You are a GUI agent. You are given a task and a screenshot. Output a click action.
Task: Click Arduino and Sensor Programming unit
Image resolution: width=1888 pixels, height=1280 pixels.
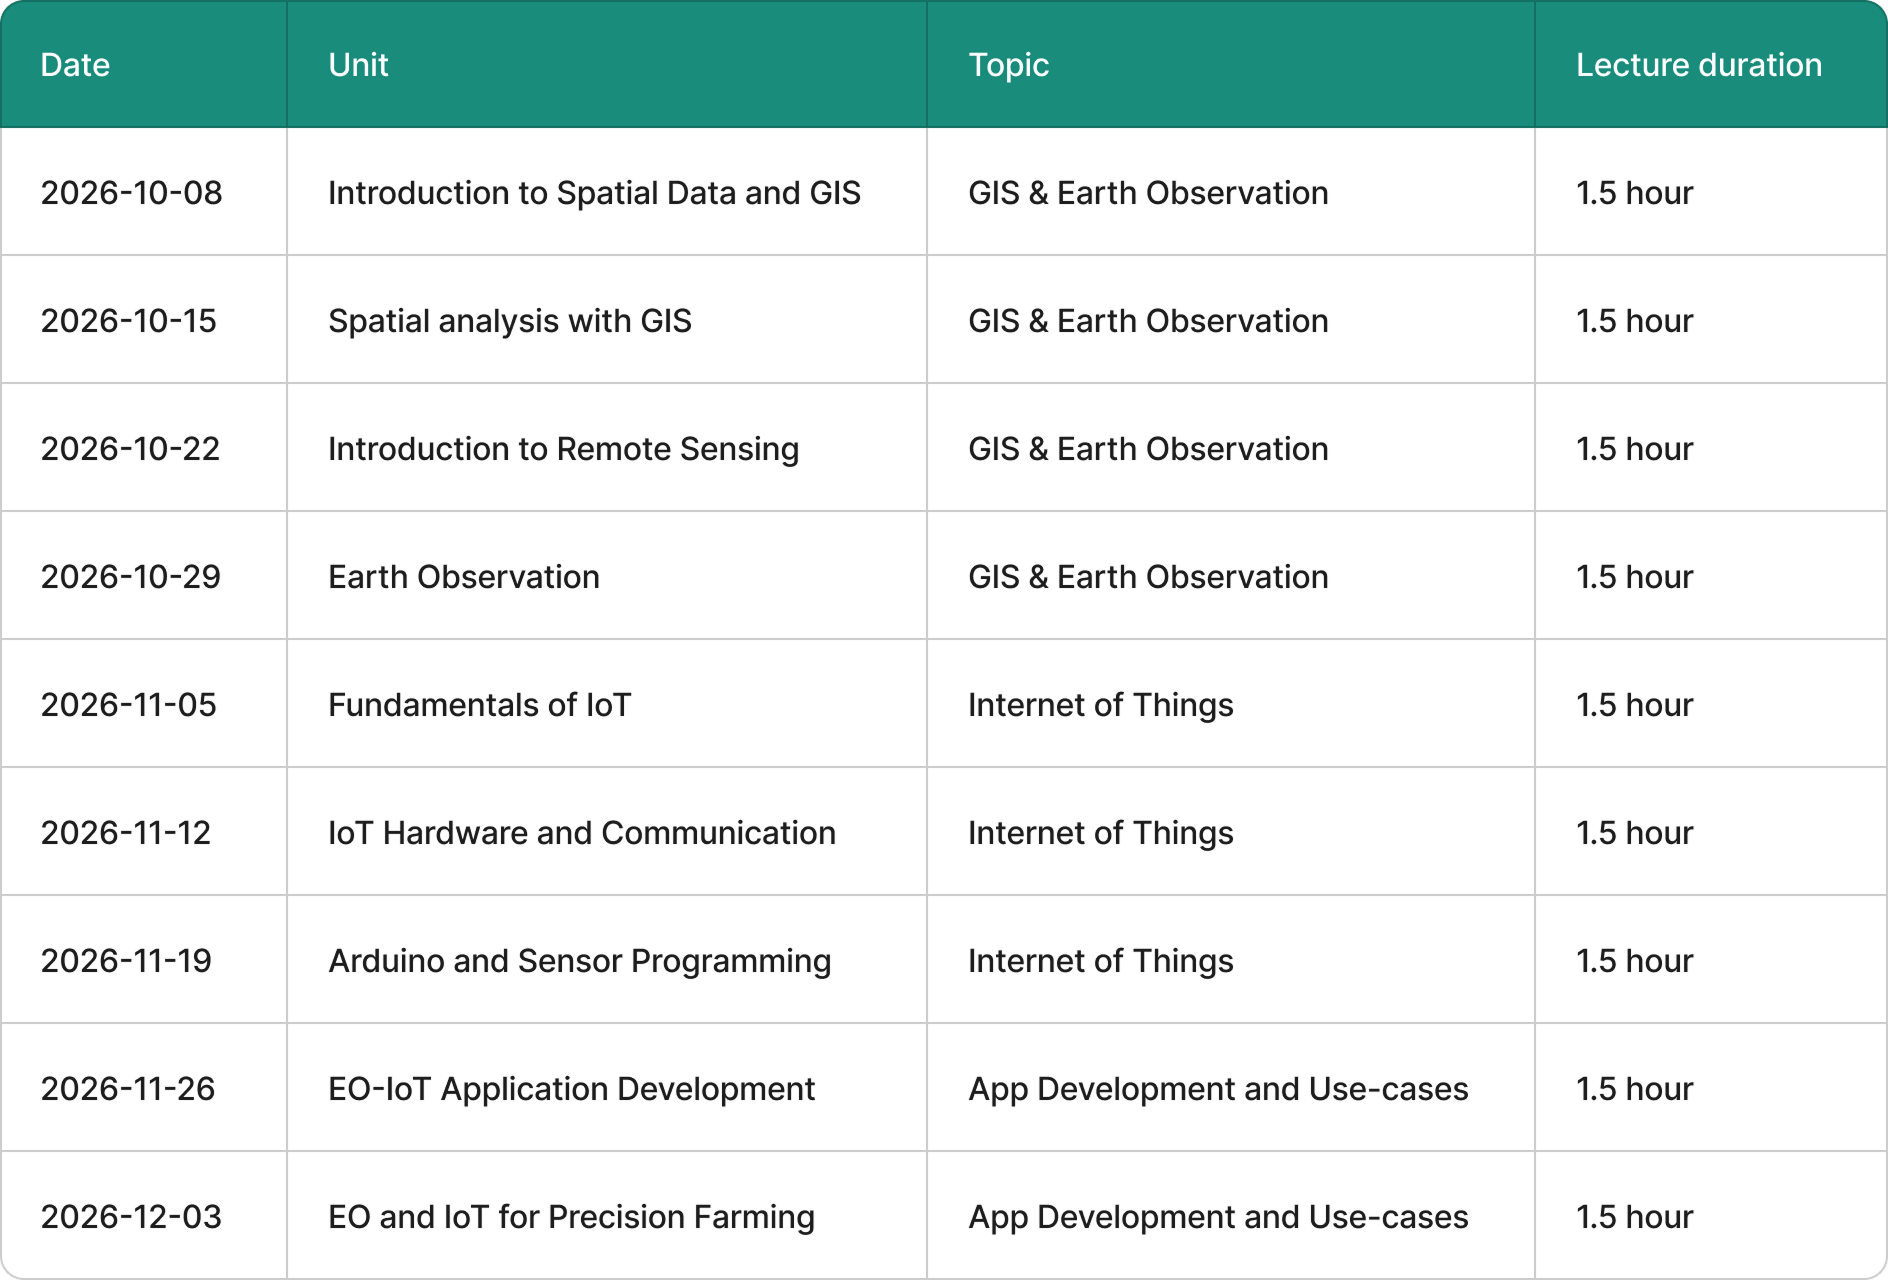580,961
